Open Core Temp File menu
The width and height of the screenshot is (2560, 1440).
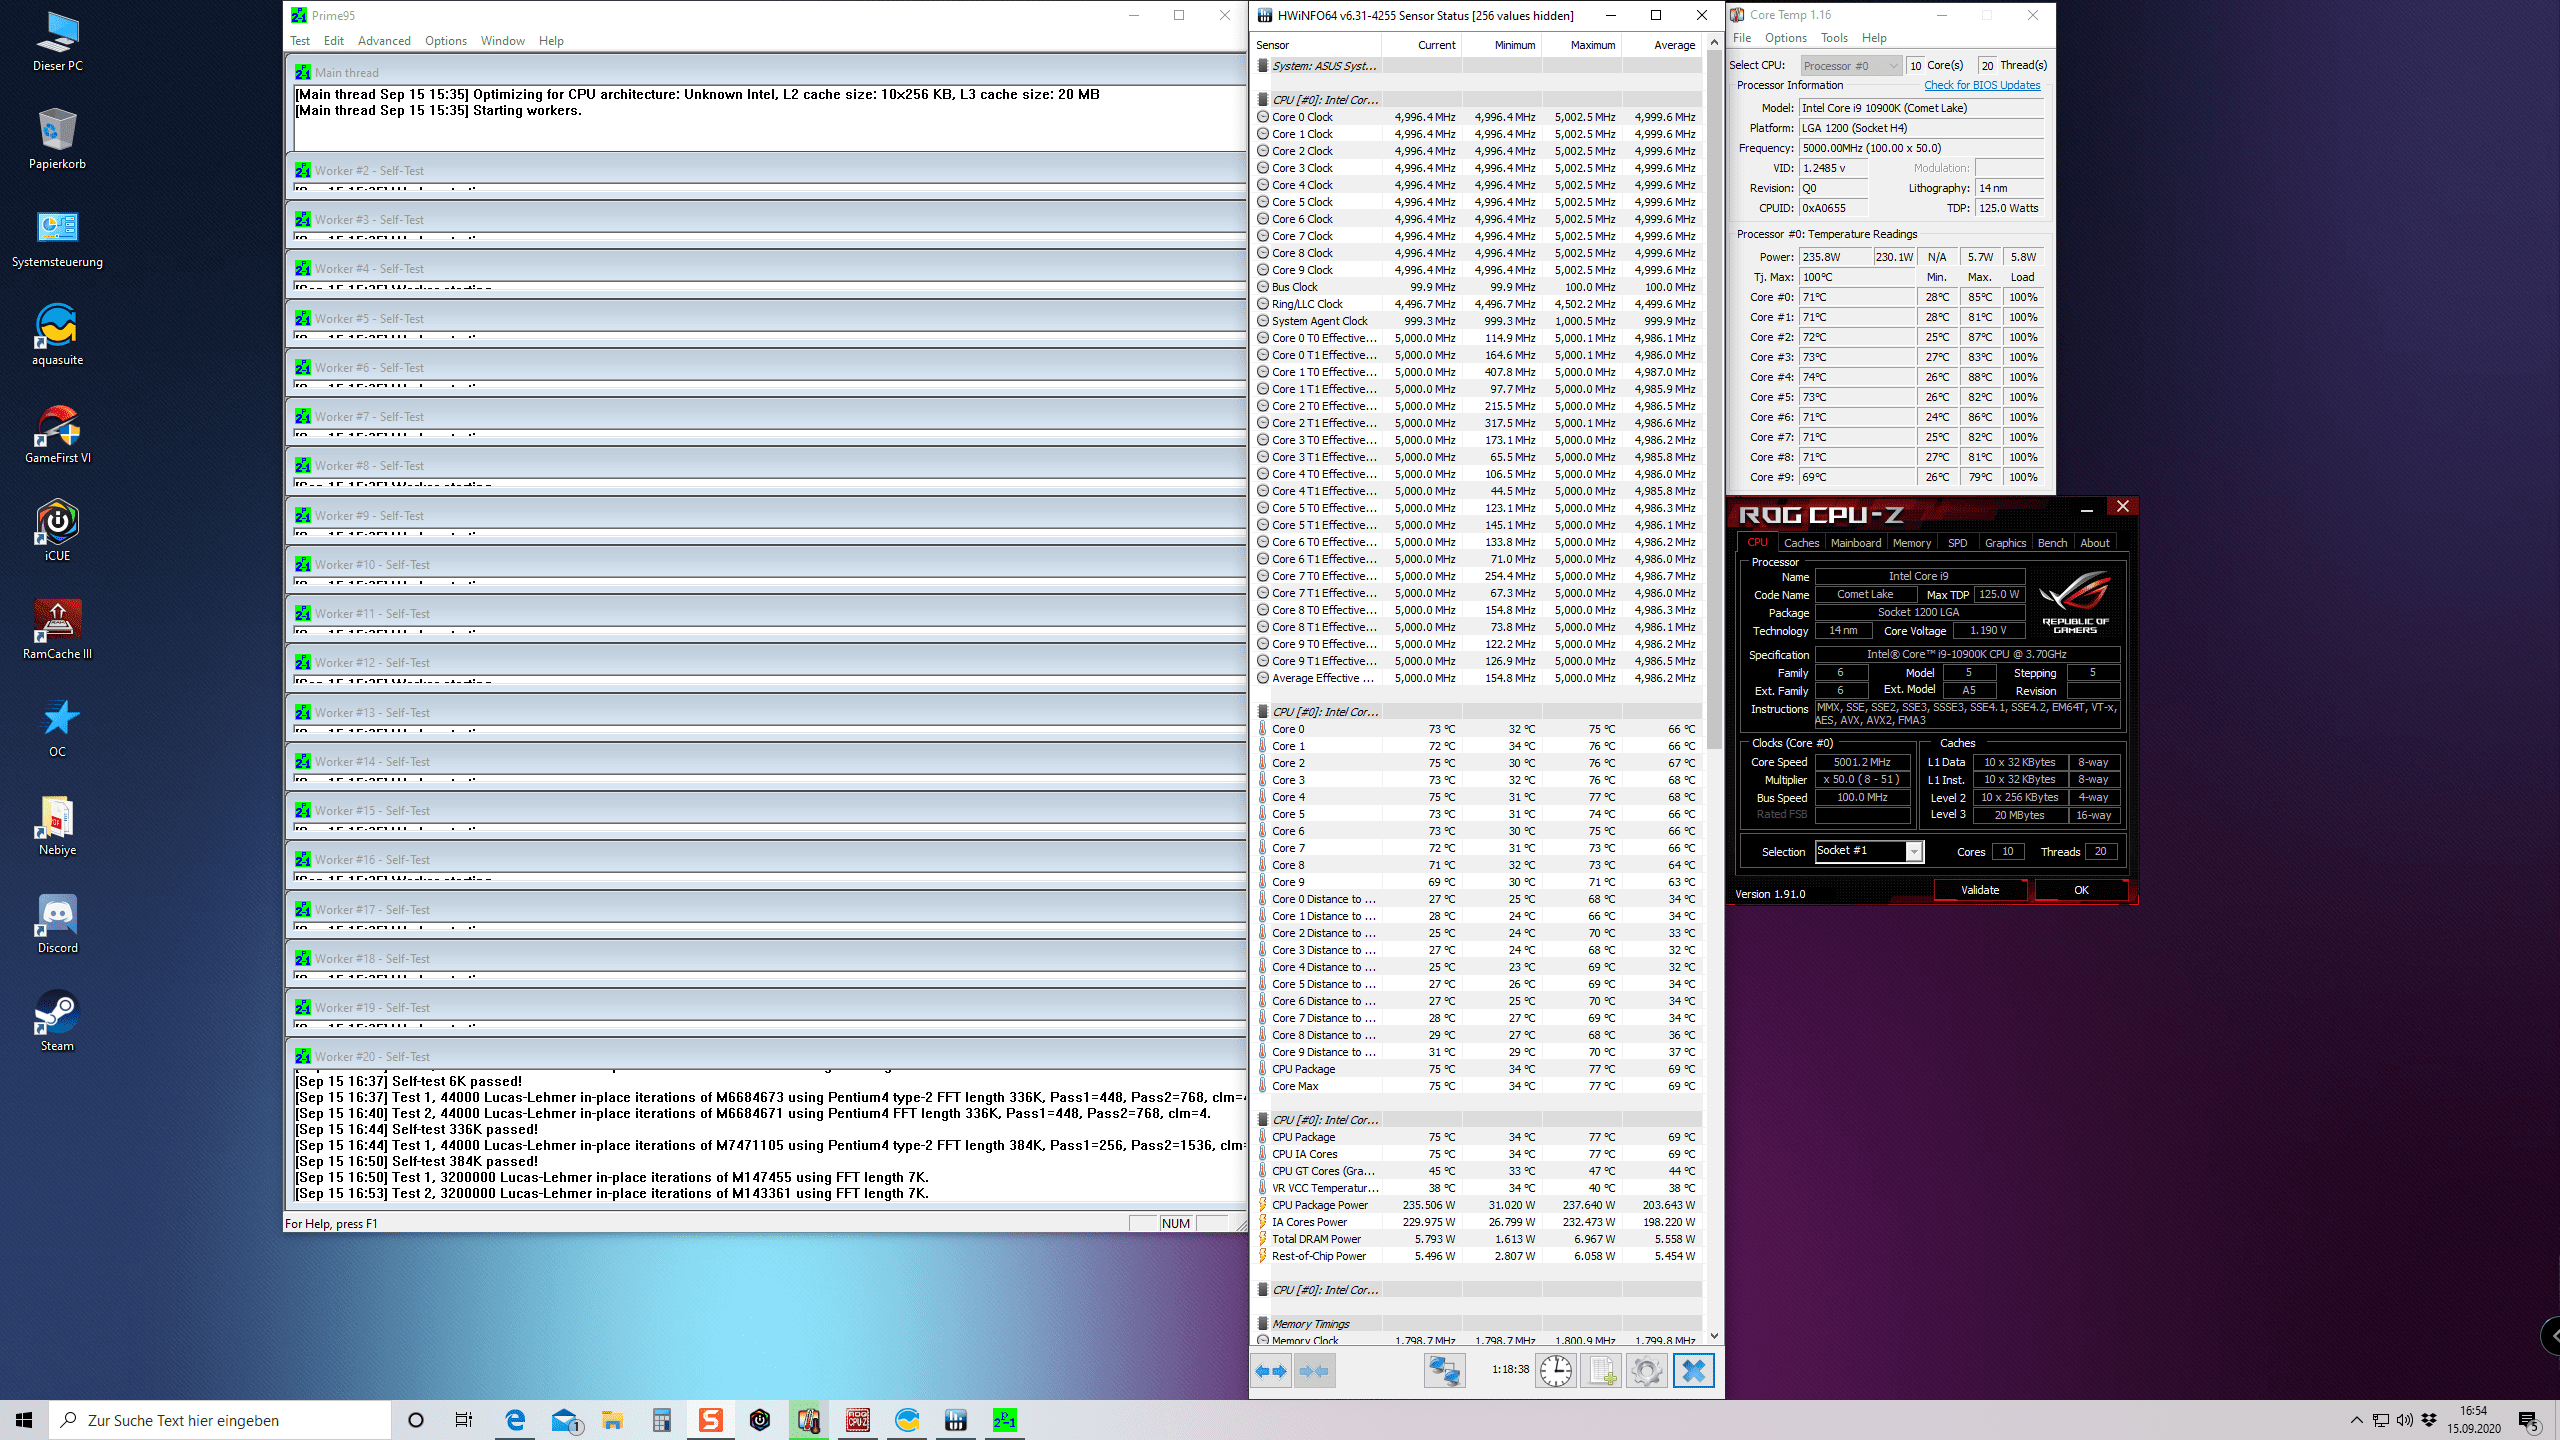coord(1742,38)
